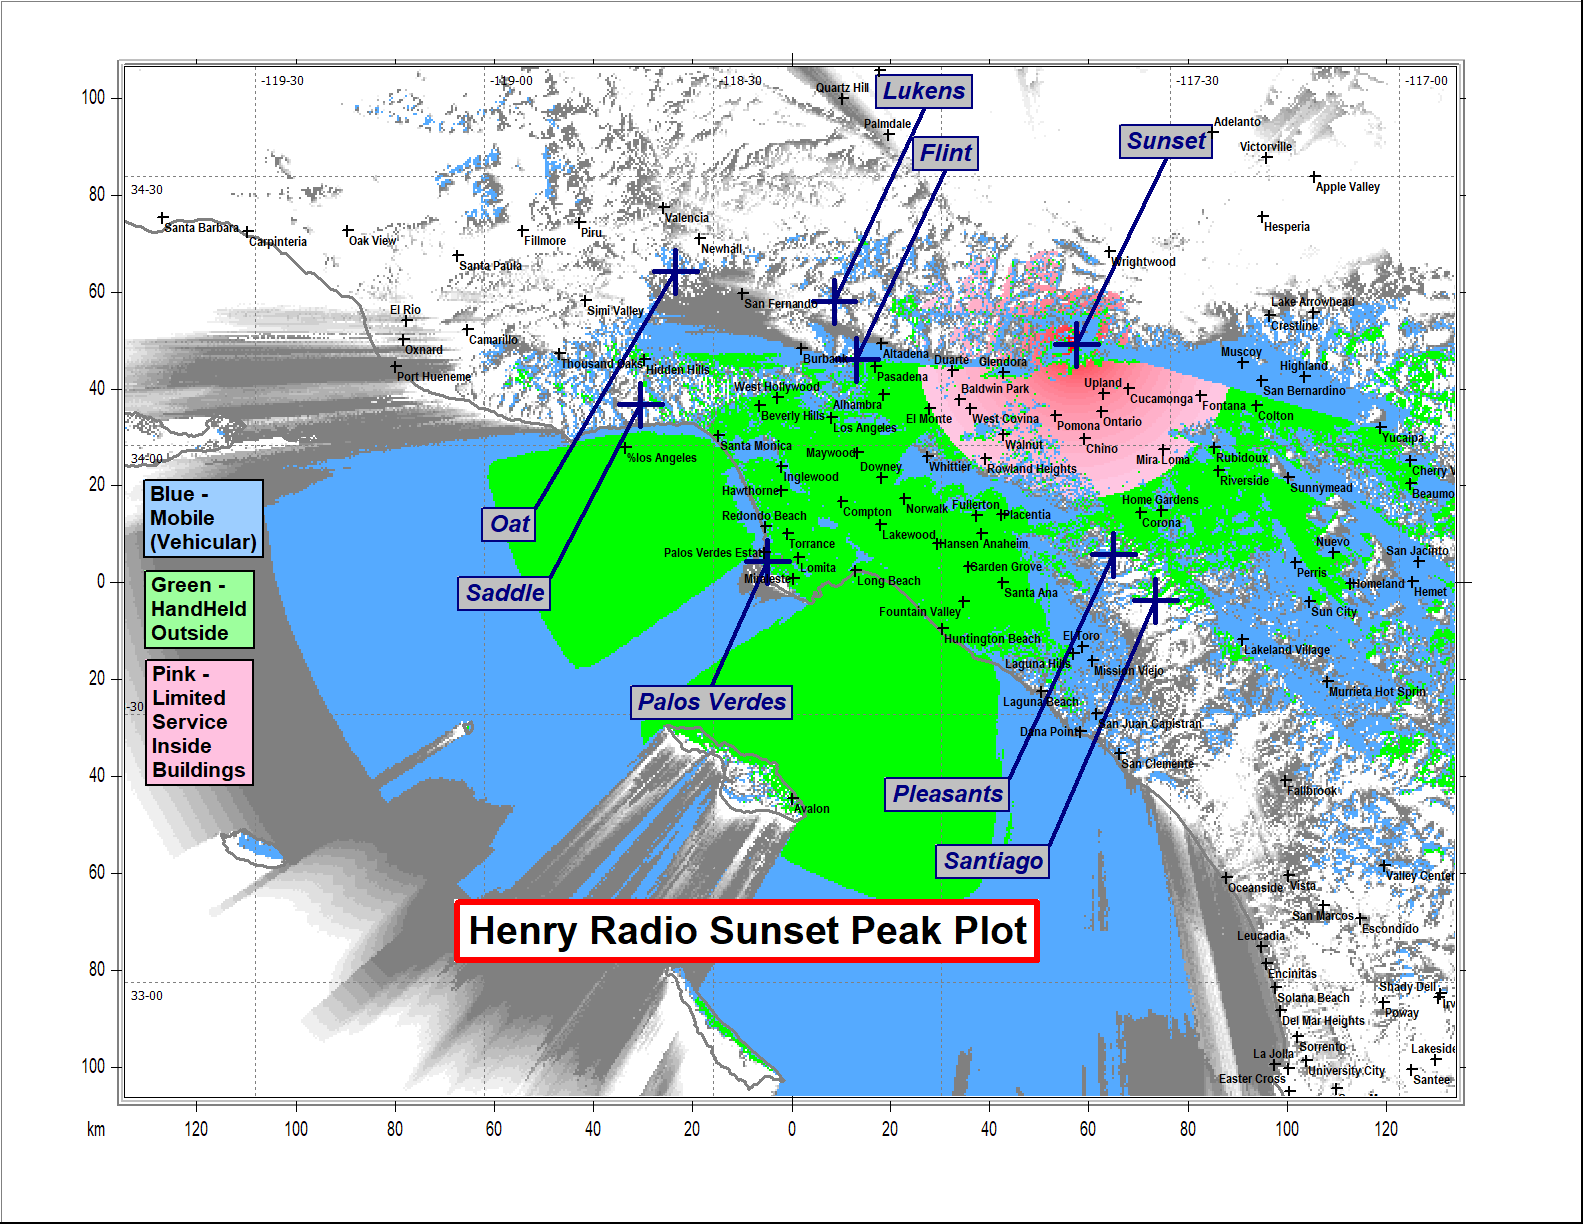1583x1224 pixels.
Task: Click the Oat site label
Action: [509, 524]
